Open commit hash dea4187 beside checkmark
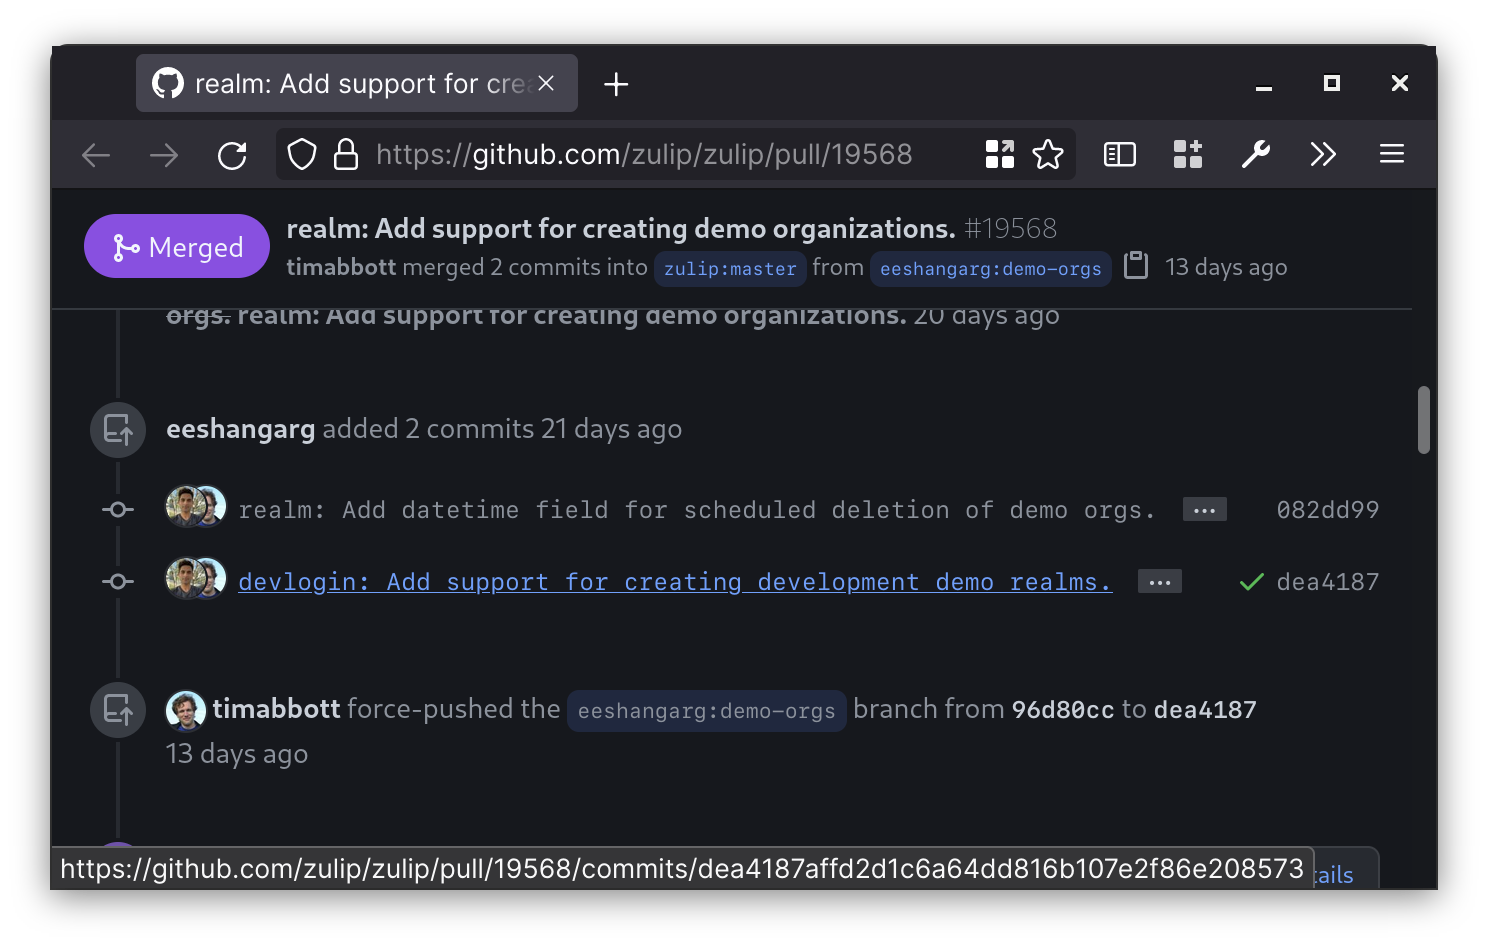The image size is (1488, 946). 1328,582
